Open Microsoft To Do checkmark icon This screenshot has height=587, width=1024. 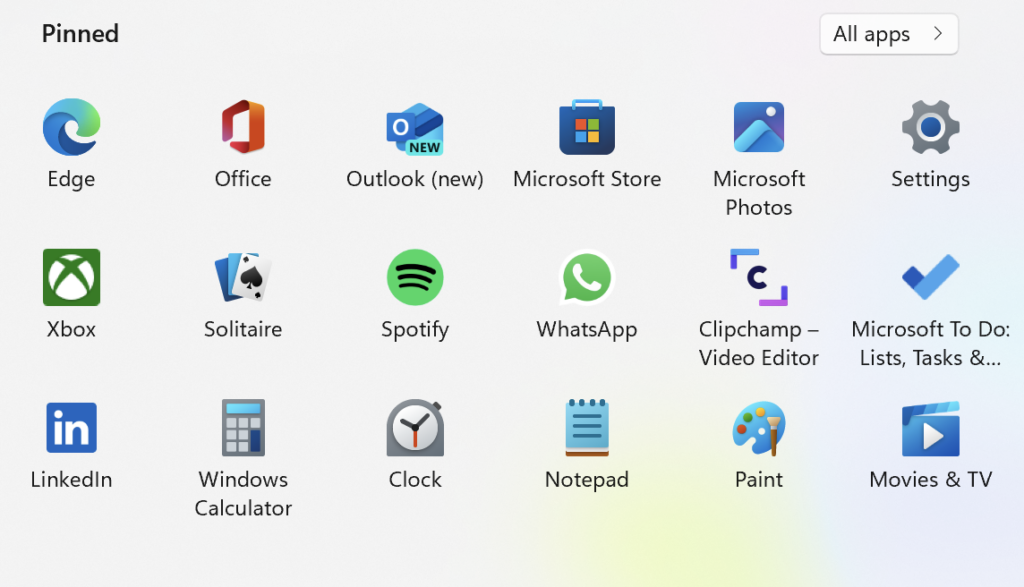(x=930, y=278)
